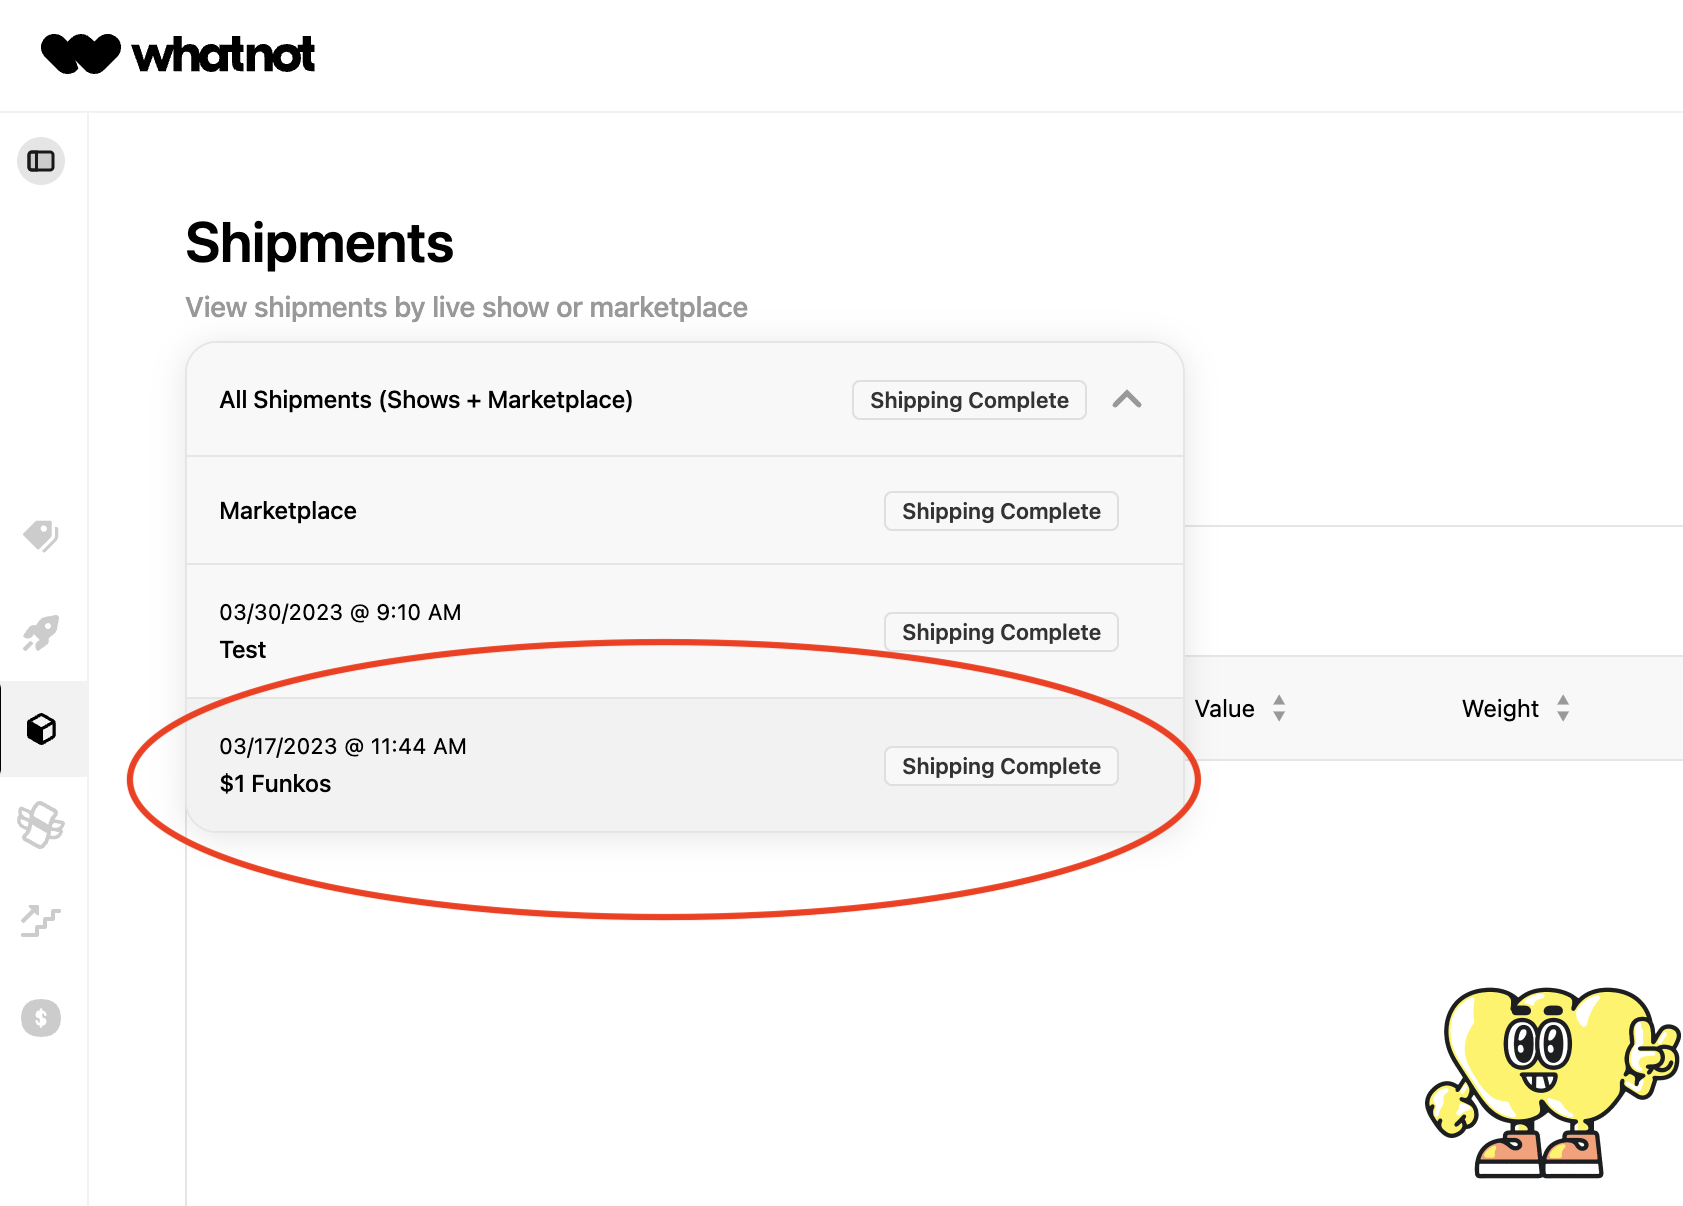1683x1206 pixels.
Task: Open payments via the dollar sign icon
Action: [x=40, y=1018]
